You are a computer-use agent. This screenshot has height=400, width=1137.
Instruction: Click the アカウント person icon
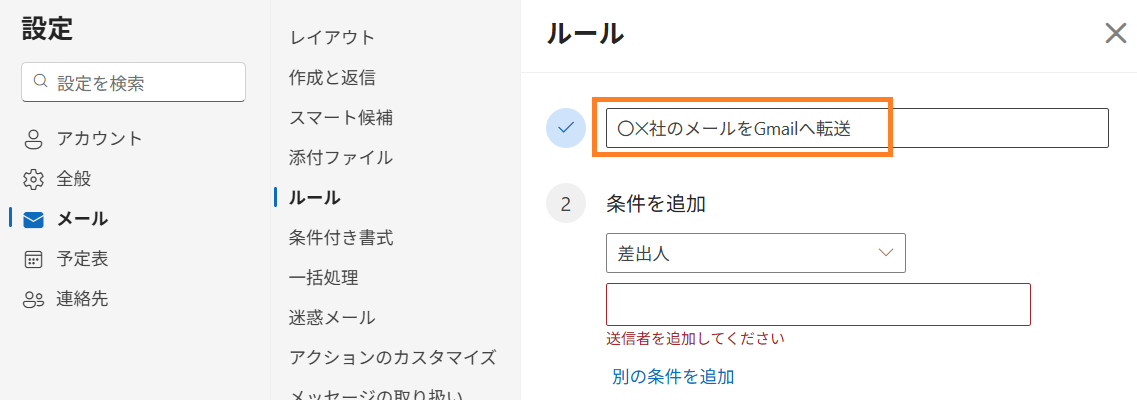[x=34, y=139]
